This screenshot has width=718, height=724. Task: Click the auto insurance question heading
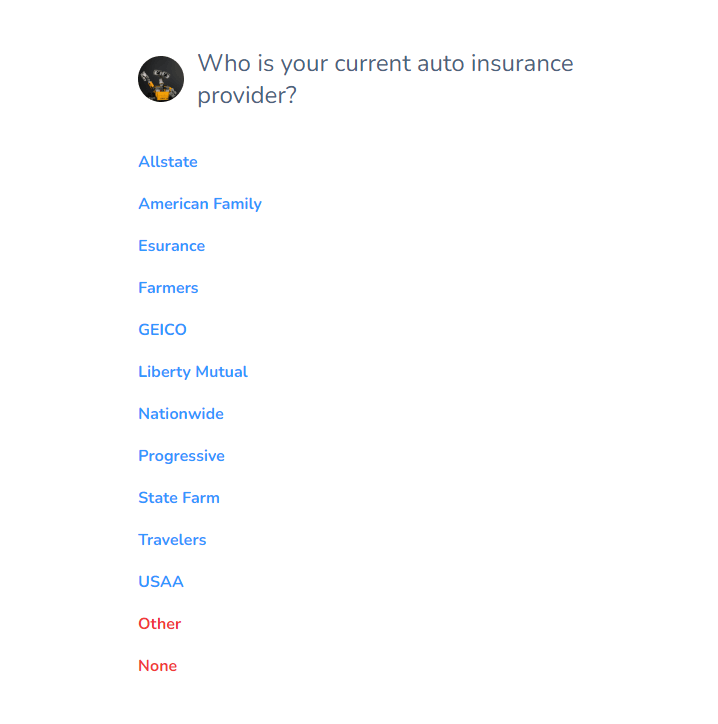[385, 79]
